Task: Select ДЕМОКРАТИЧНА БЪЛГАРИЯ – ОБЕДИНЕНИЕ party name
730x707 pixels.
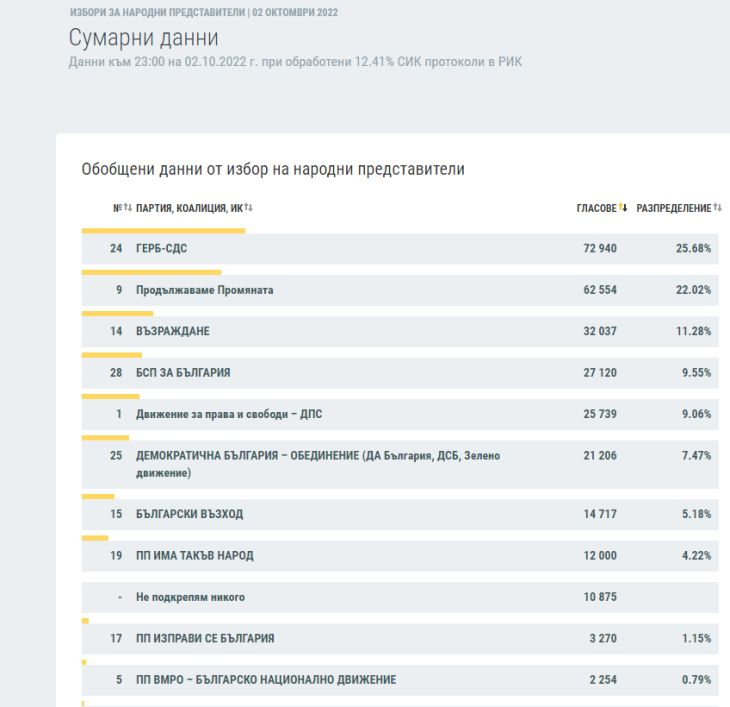Action: [x=318, y=464]
